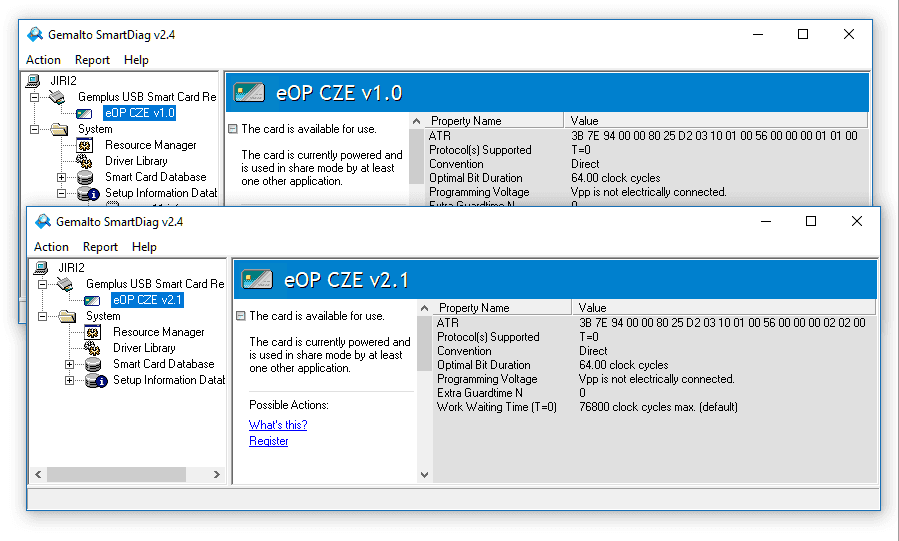
Task: Click smart card icon beside eOP CZE v2.1
Action: pyautogui.click(x=92, y=300)
